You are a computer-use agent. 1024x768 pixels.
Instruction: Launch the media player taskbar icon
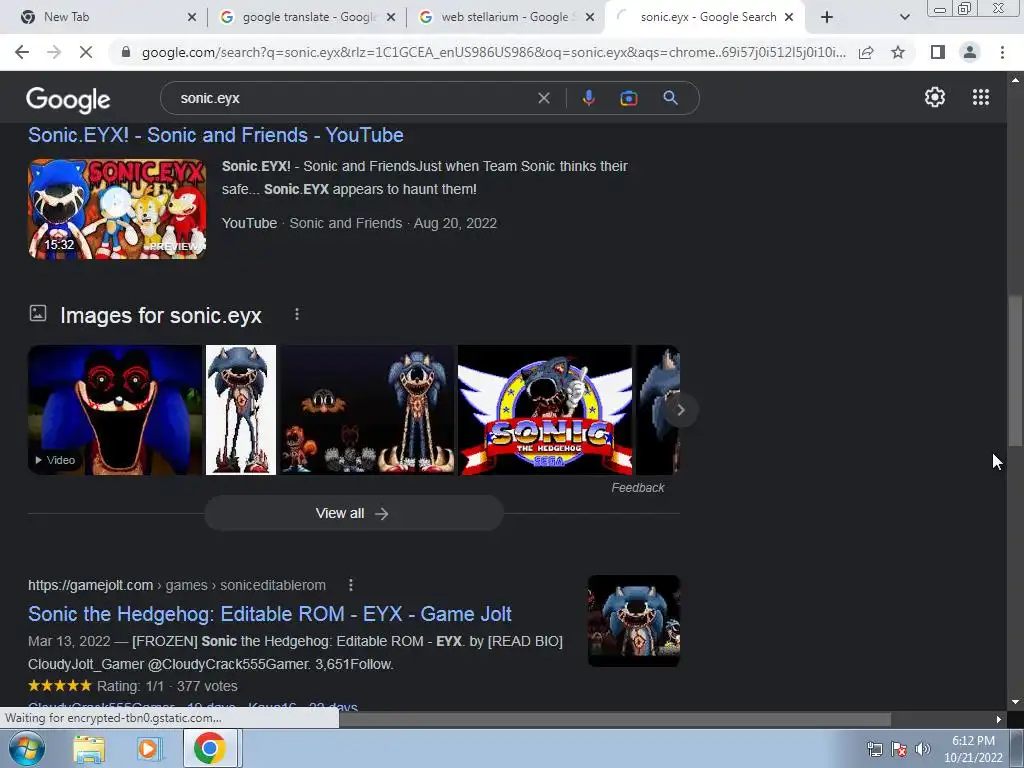pos(148,749)
